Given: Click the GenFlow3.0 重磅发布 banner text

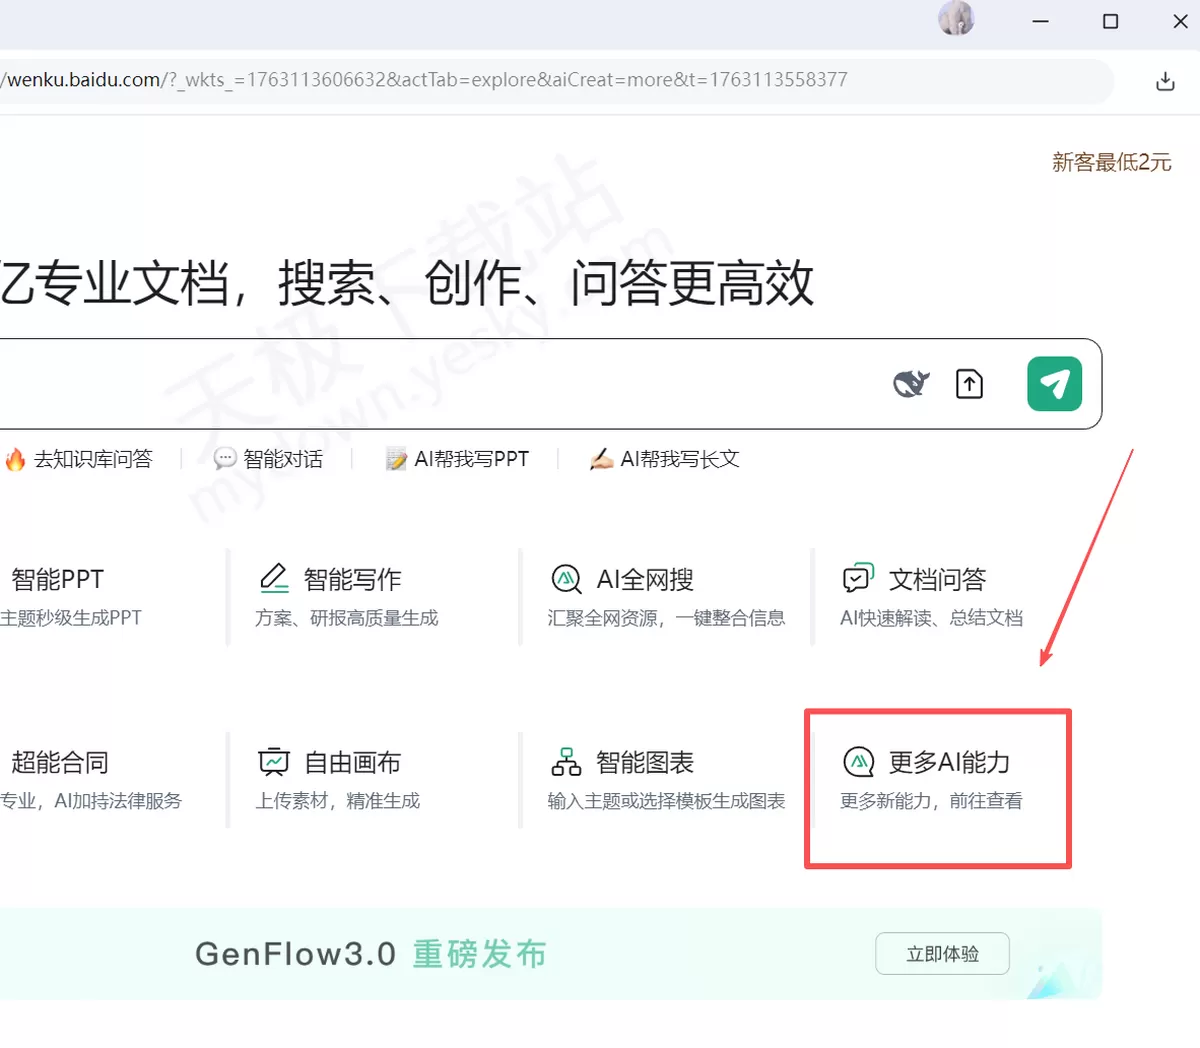Looking at the screenshot, I should 371,954.
